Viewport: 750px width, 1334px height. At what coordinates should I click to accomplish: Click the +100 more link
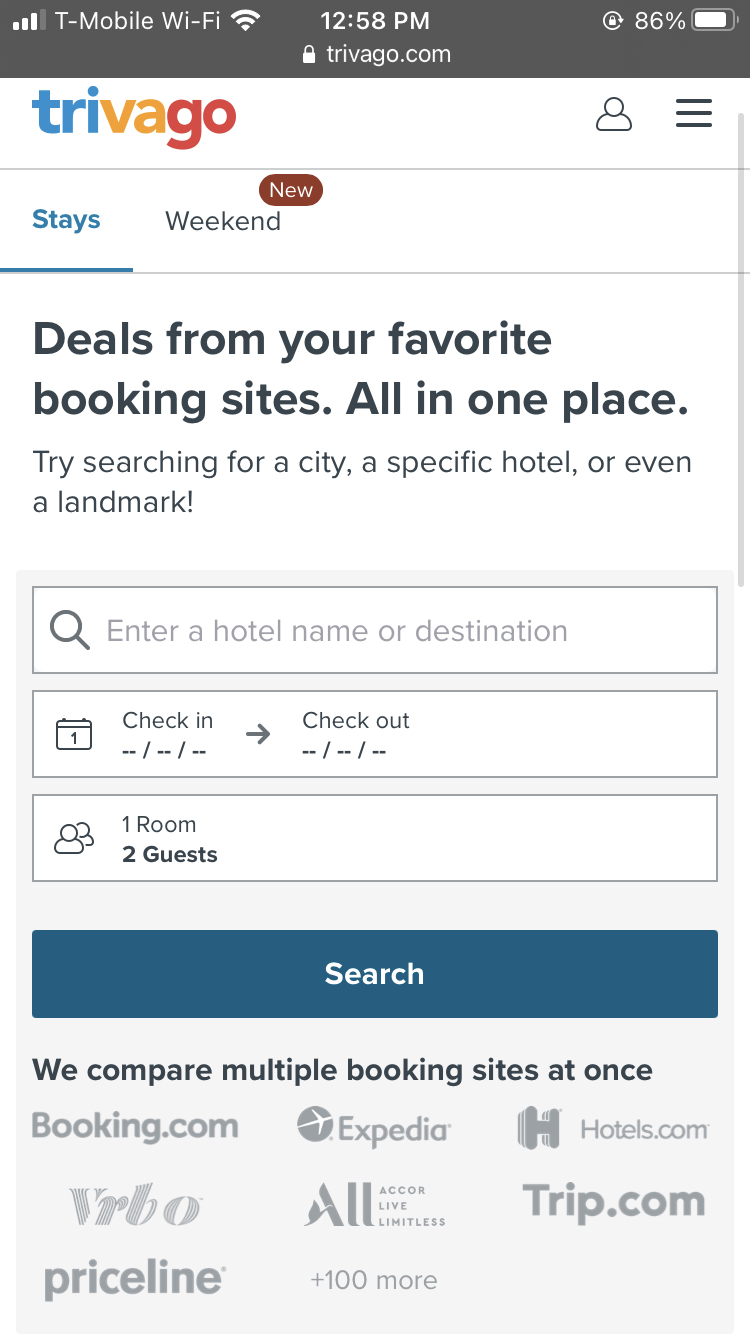pyautogui.click(x=373, y=1280)
